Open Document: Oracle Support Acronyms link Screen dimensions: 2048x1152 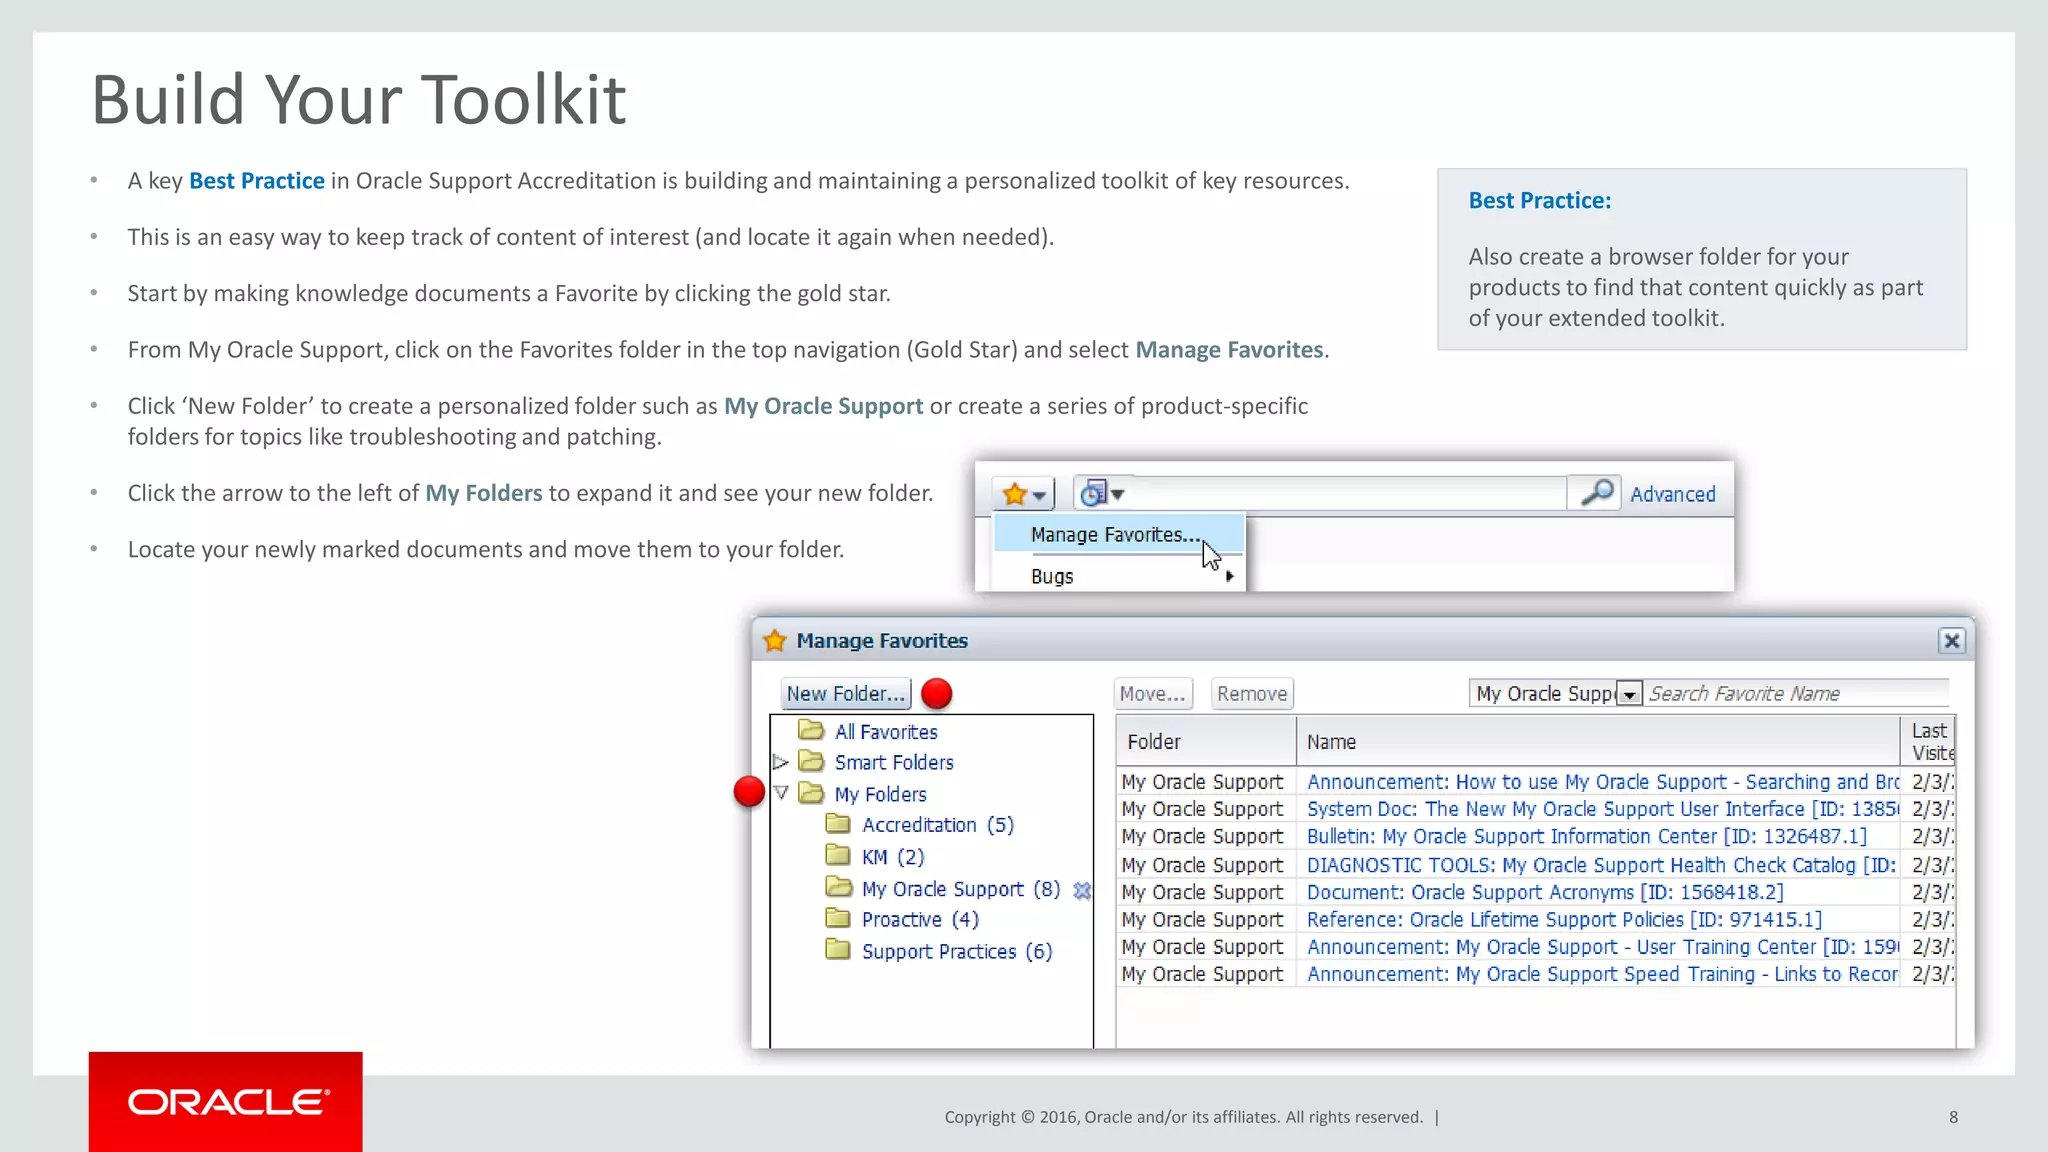tap(1545, 892)
